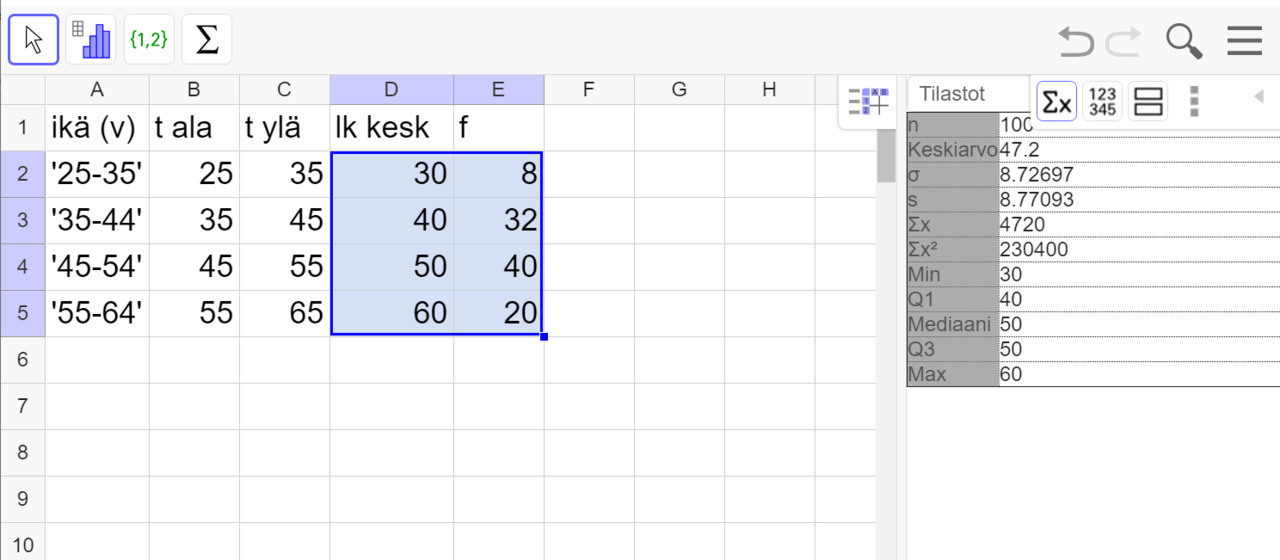This screenshot has height=560, width=1280.
Task: Undo the last action
Action: pyautogui.click(x=1076, y=41)
